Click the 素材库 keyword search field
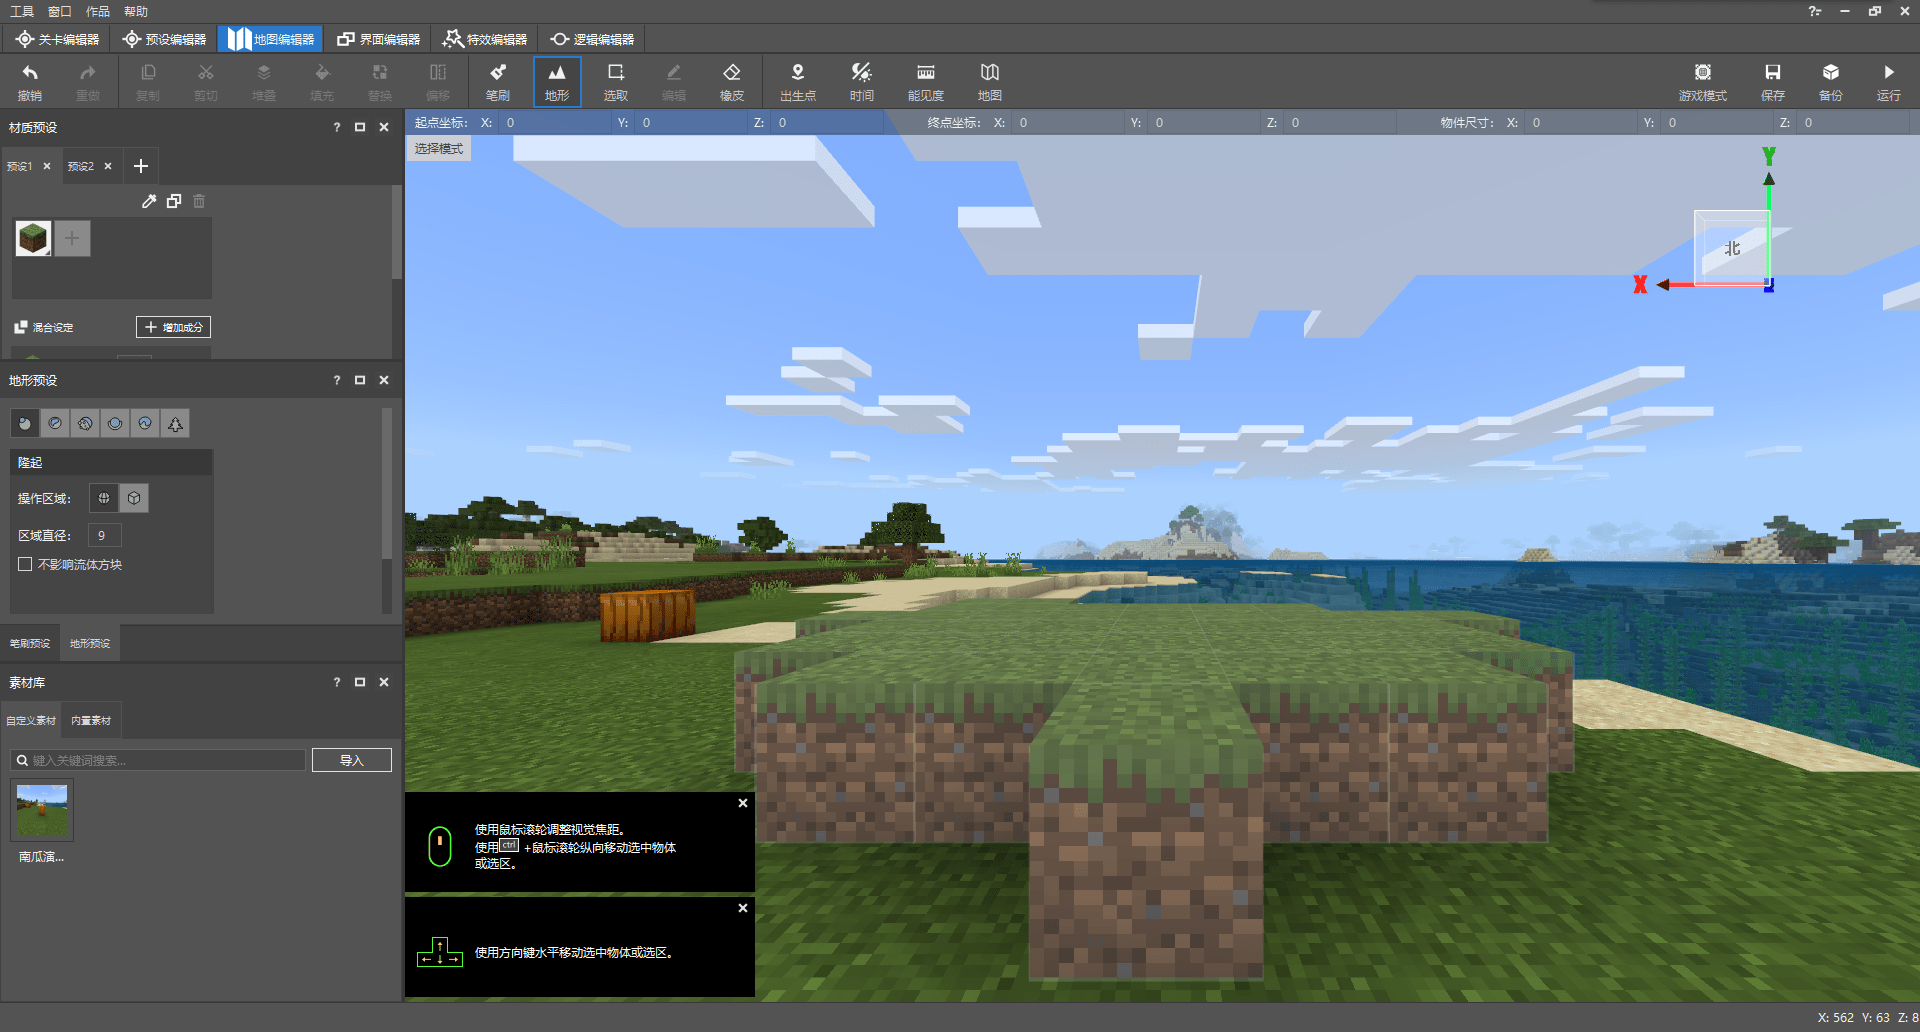 click(158, 760)
